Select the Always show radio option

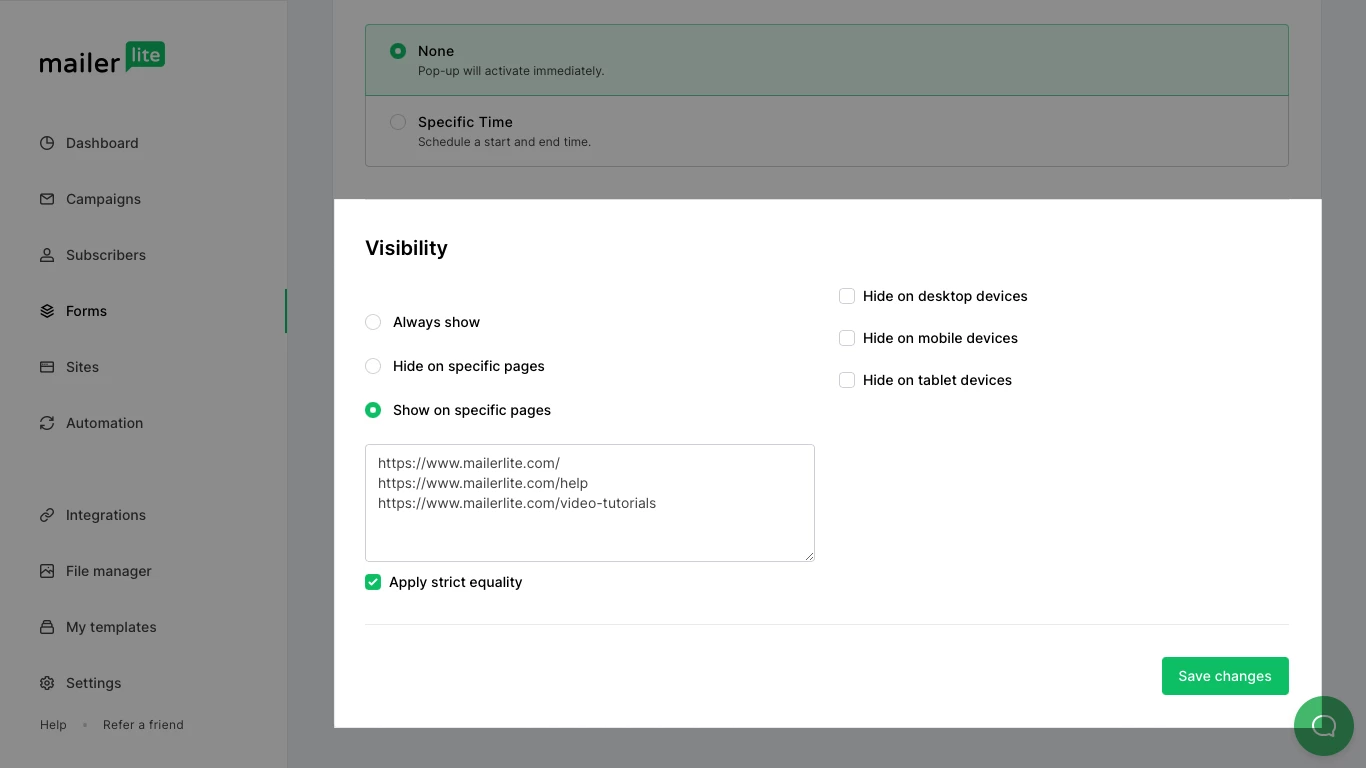pyautogui.click(x=373, y=322)
